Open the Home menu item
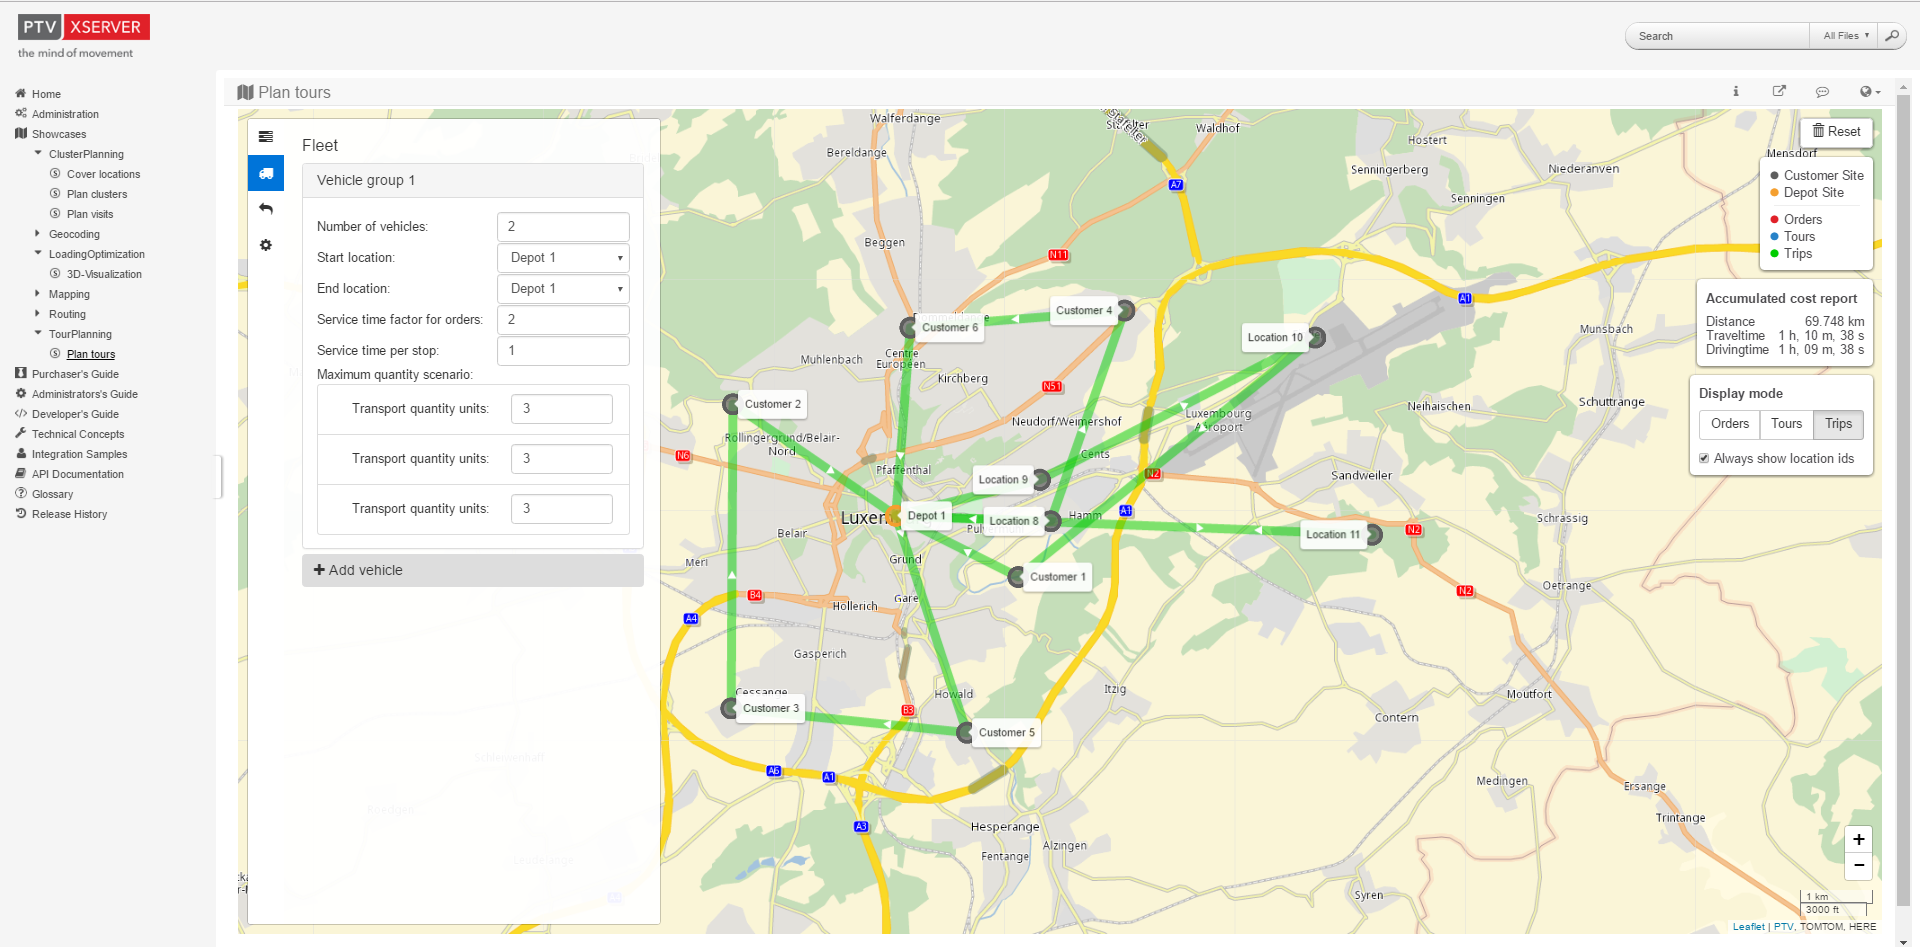 46,94
